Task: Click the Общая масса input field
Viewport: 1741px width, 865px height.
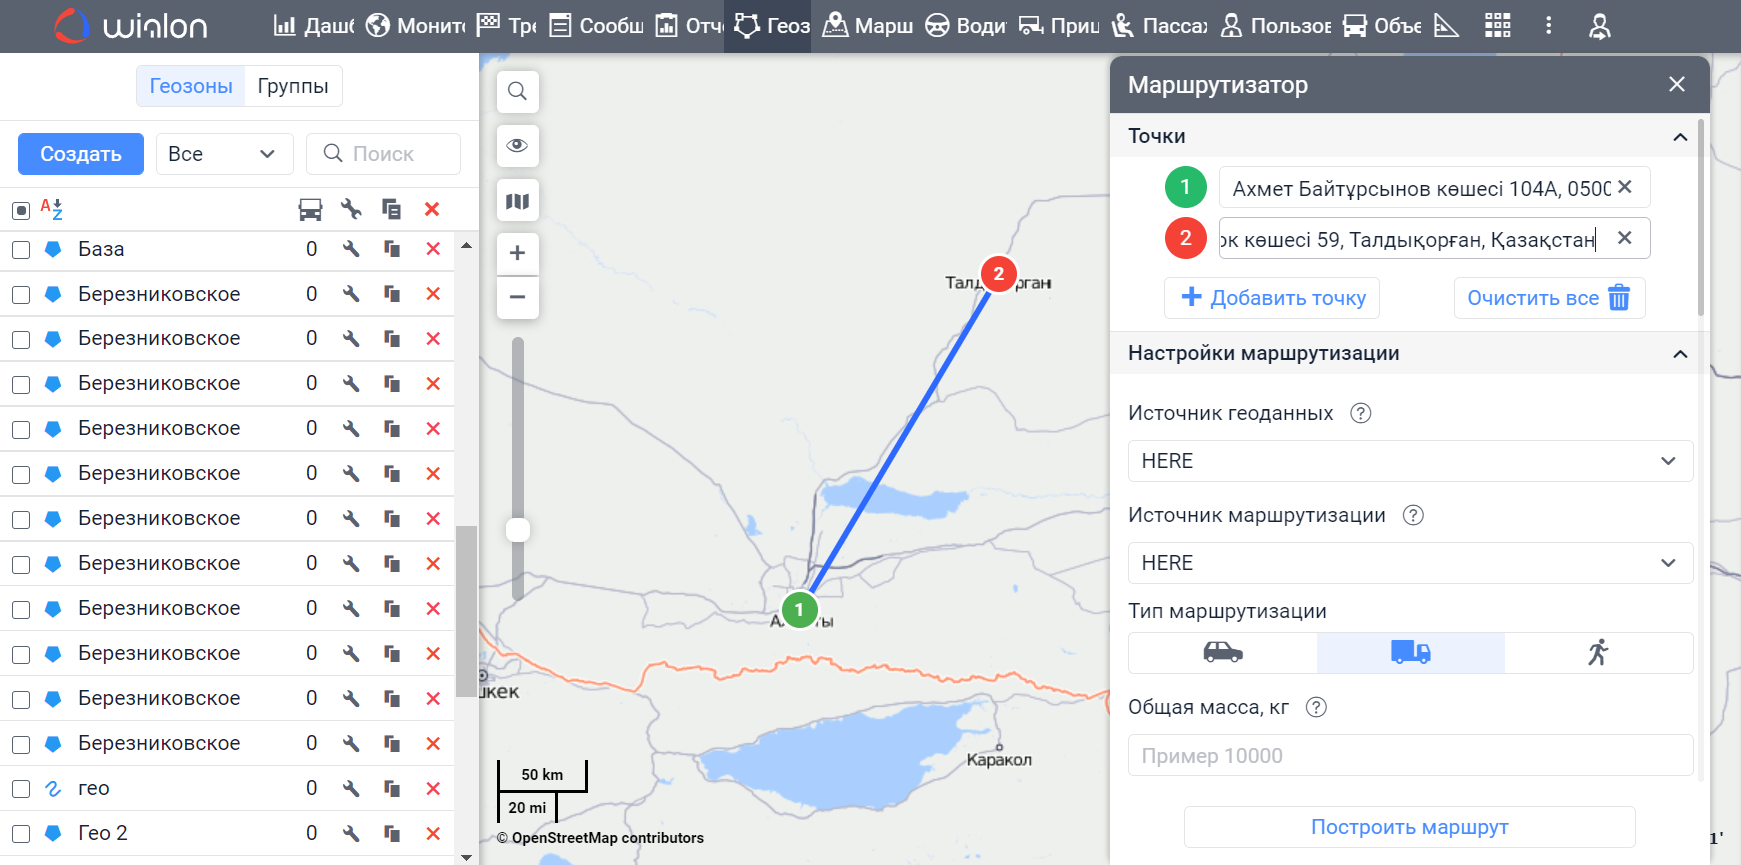Action: [x=1410, y=755]
